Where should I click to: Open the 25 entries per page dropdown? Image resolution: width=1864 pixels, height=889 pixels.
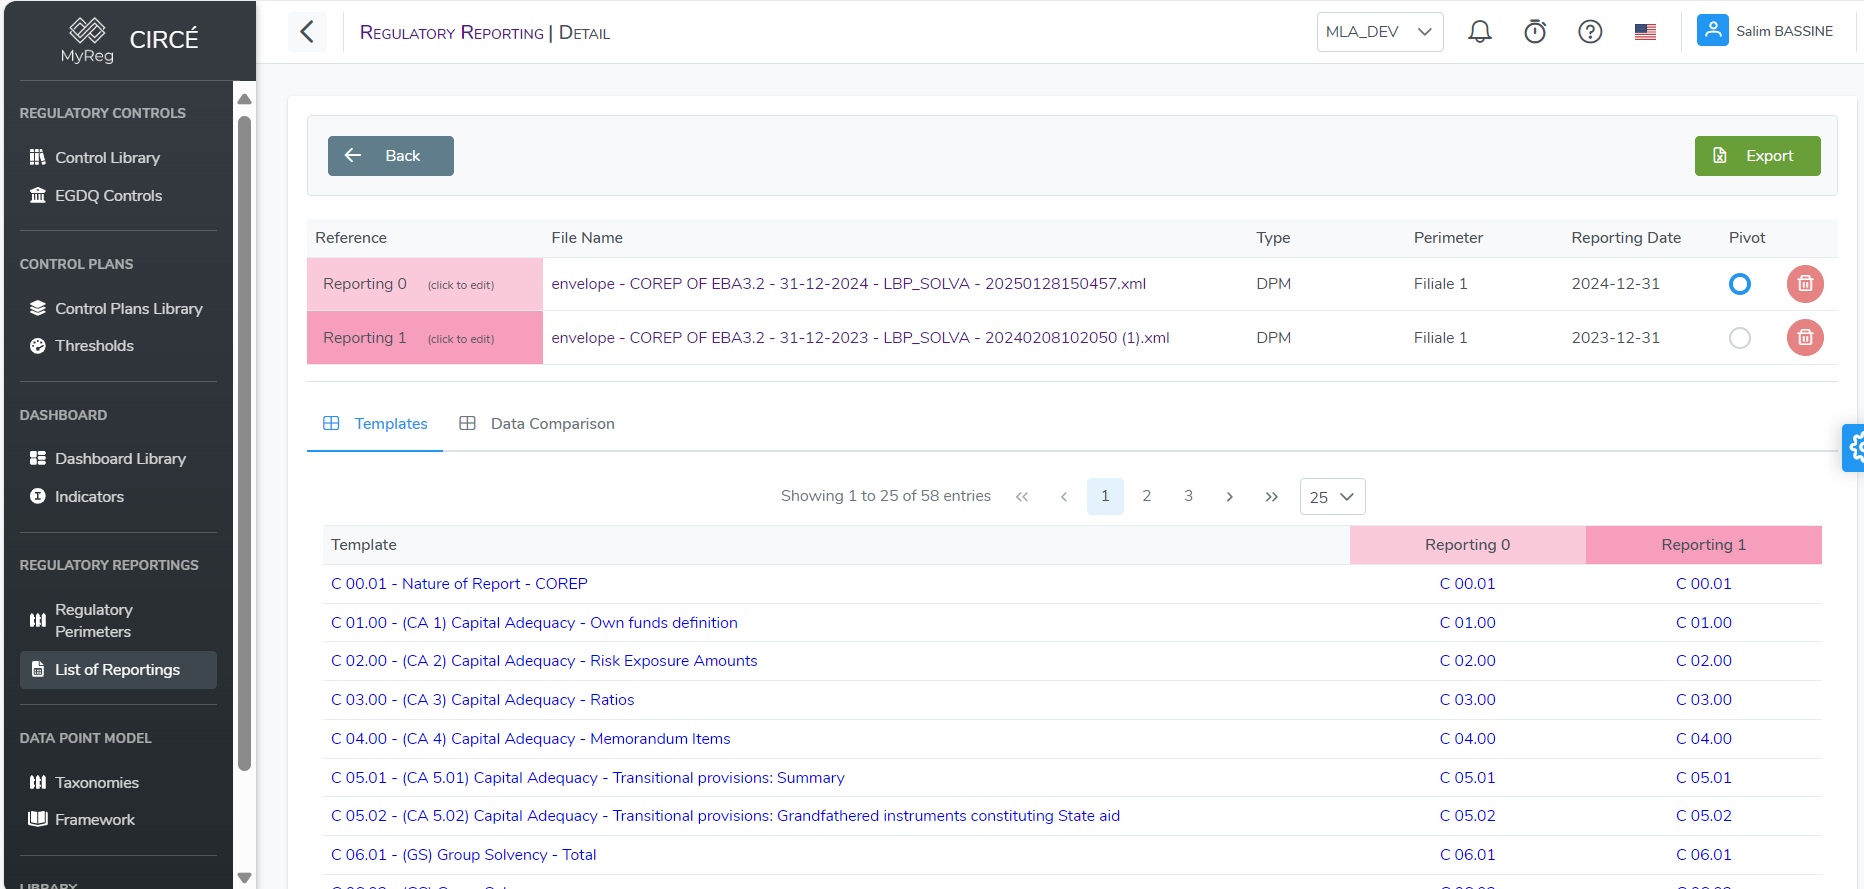pyautogui.click(x=1332, y=497)
